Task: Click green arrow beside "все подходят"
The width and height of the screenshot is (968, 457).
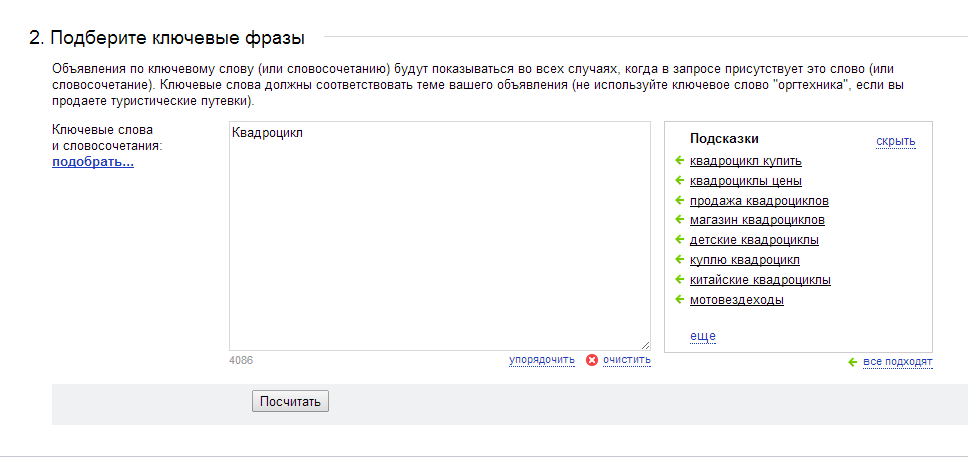Action: click(852, 362)
